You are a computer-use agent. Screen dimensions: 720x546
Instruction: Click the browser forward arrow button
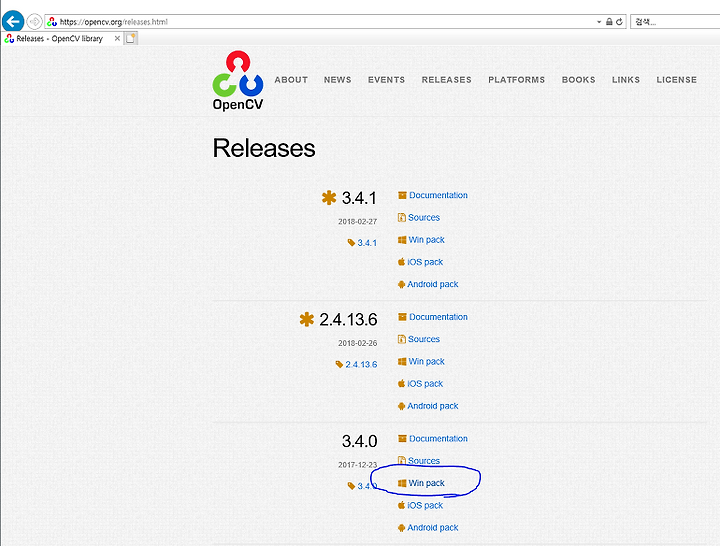34,22
